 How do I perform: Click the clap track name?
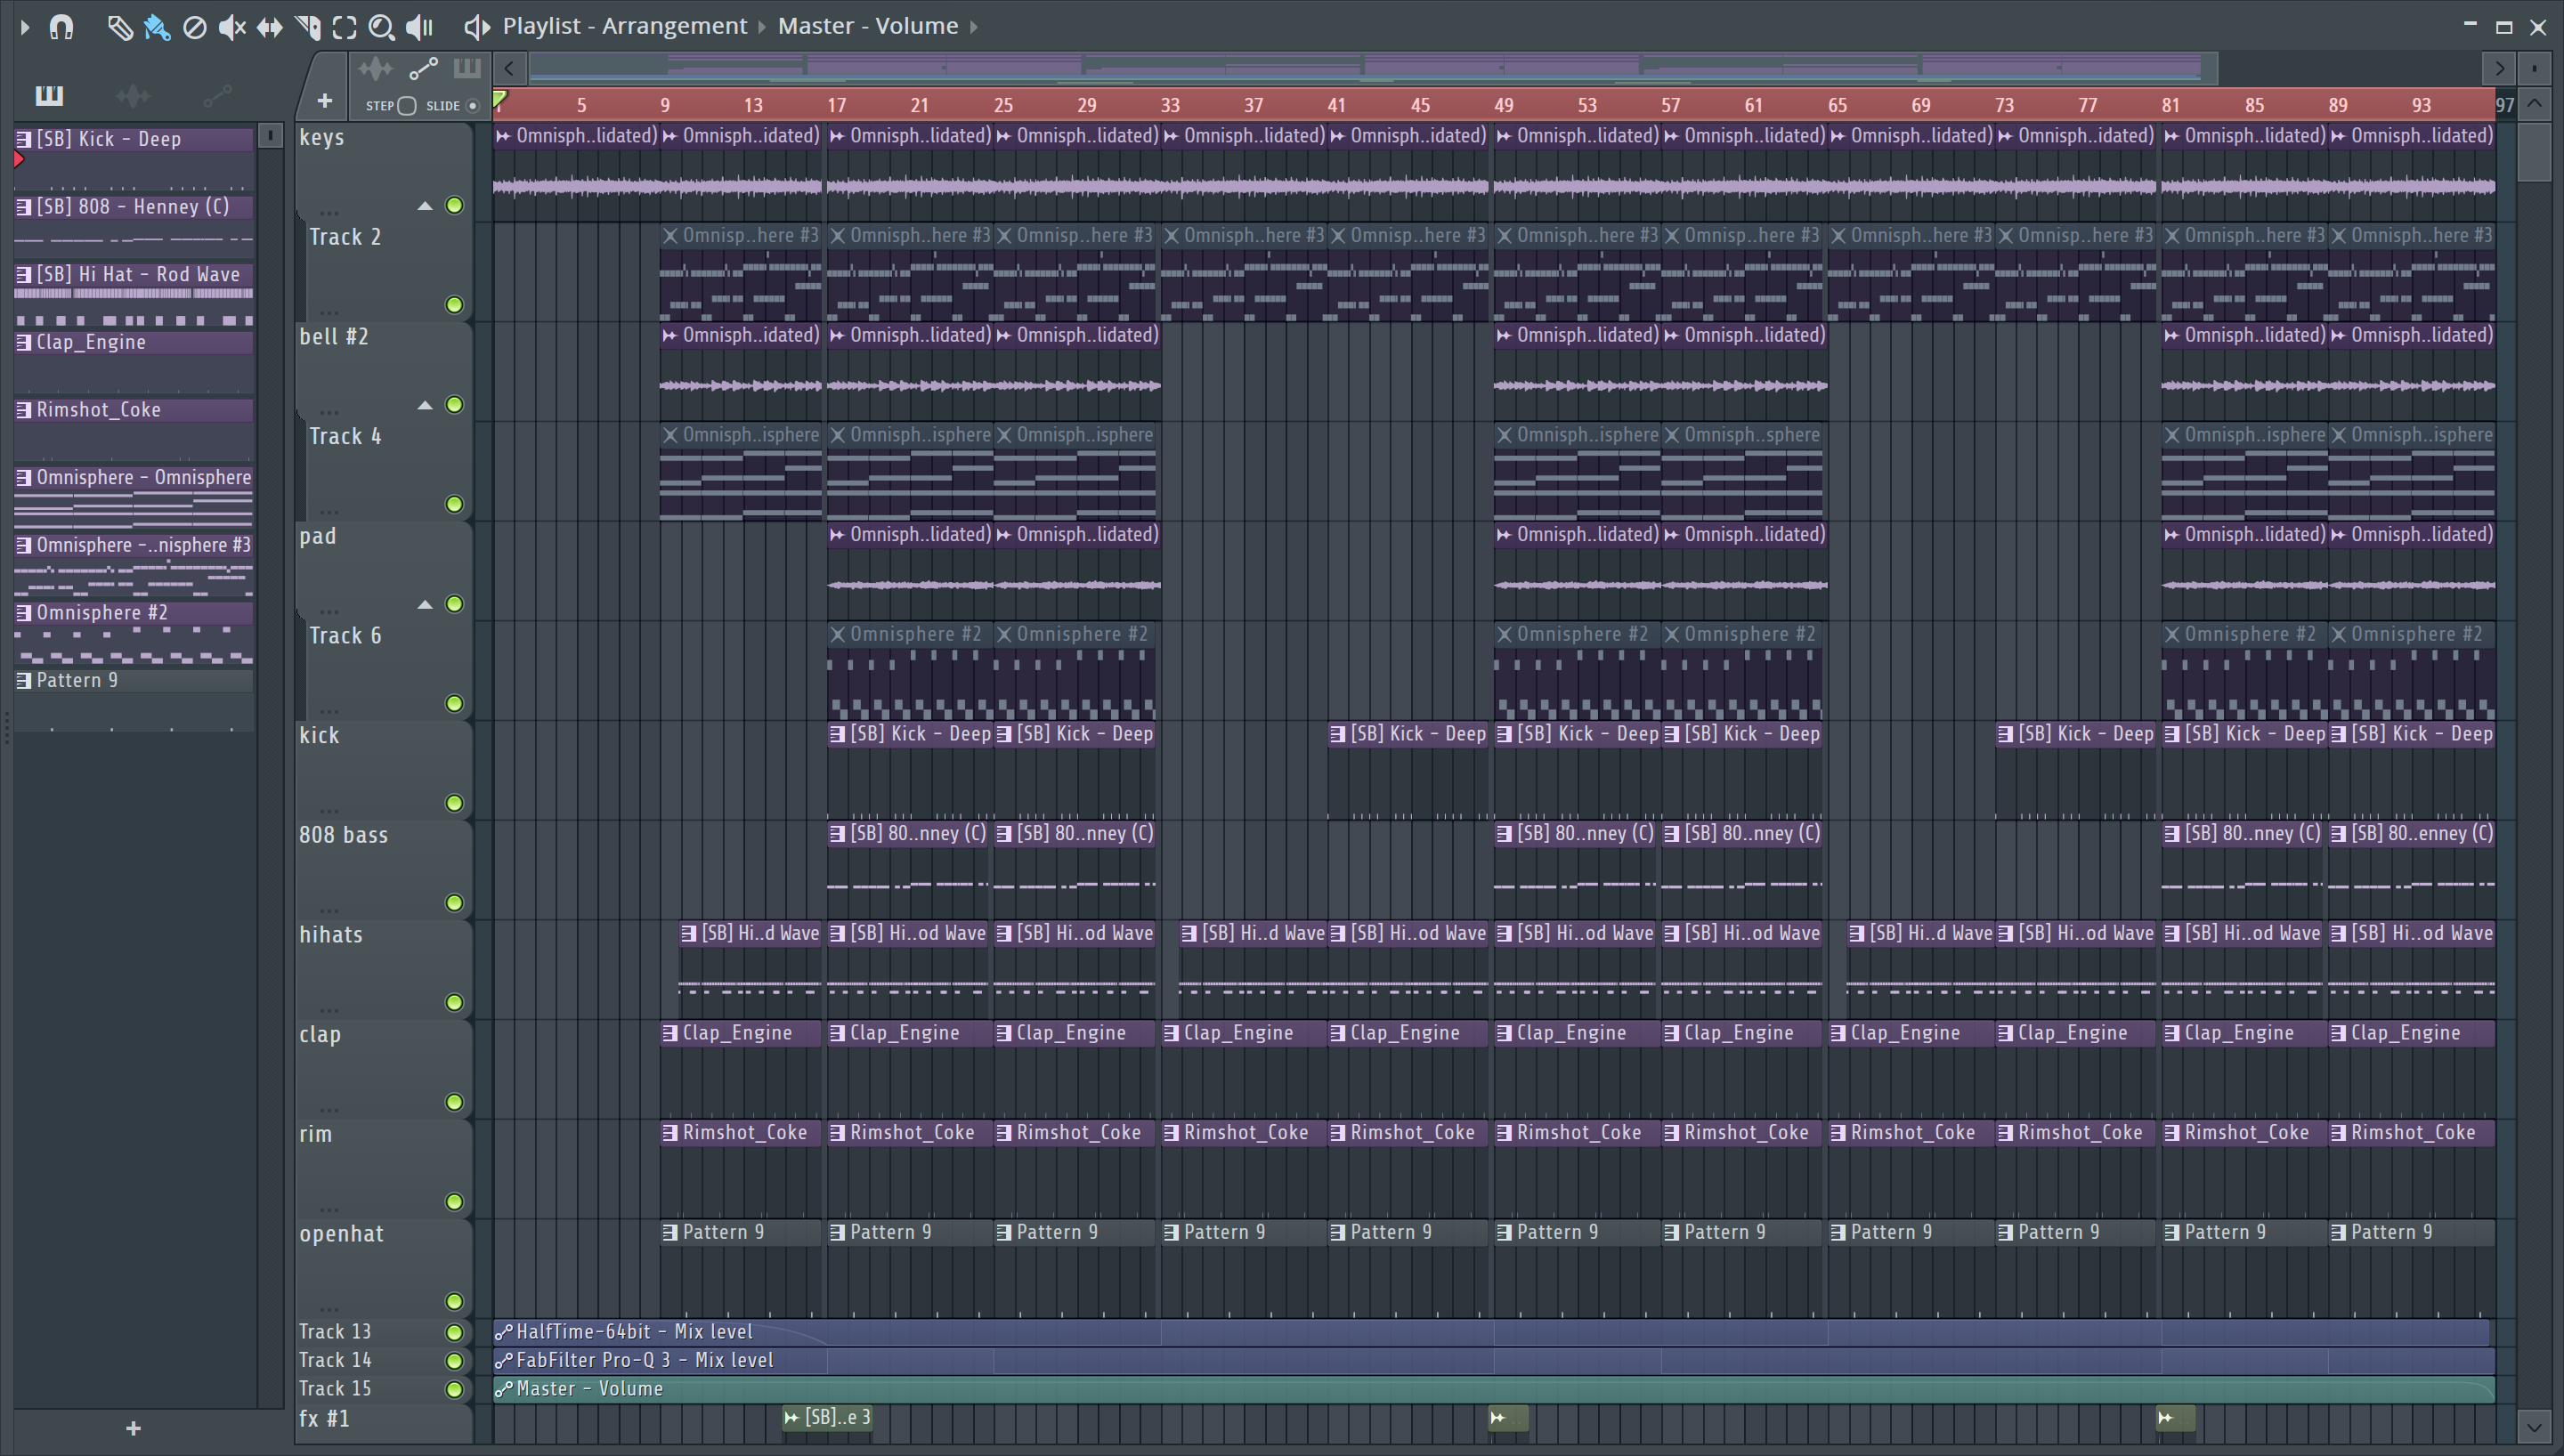pyautogui.click(x=320, y=1035)
